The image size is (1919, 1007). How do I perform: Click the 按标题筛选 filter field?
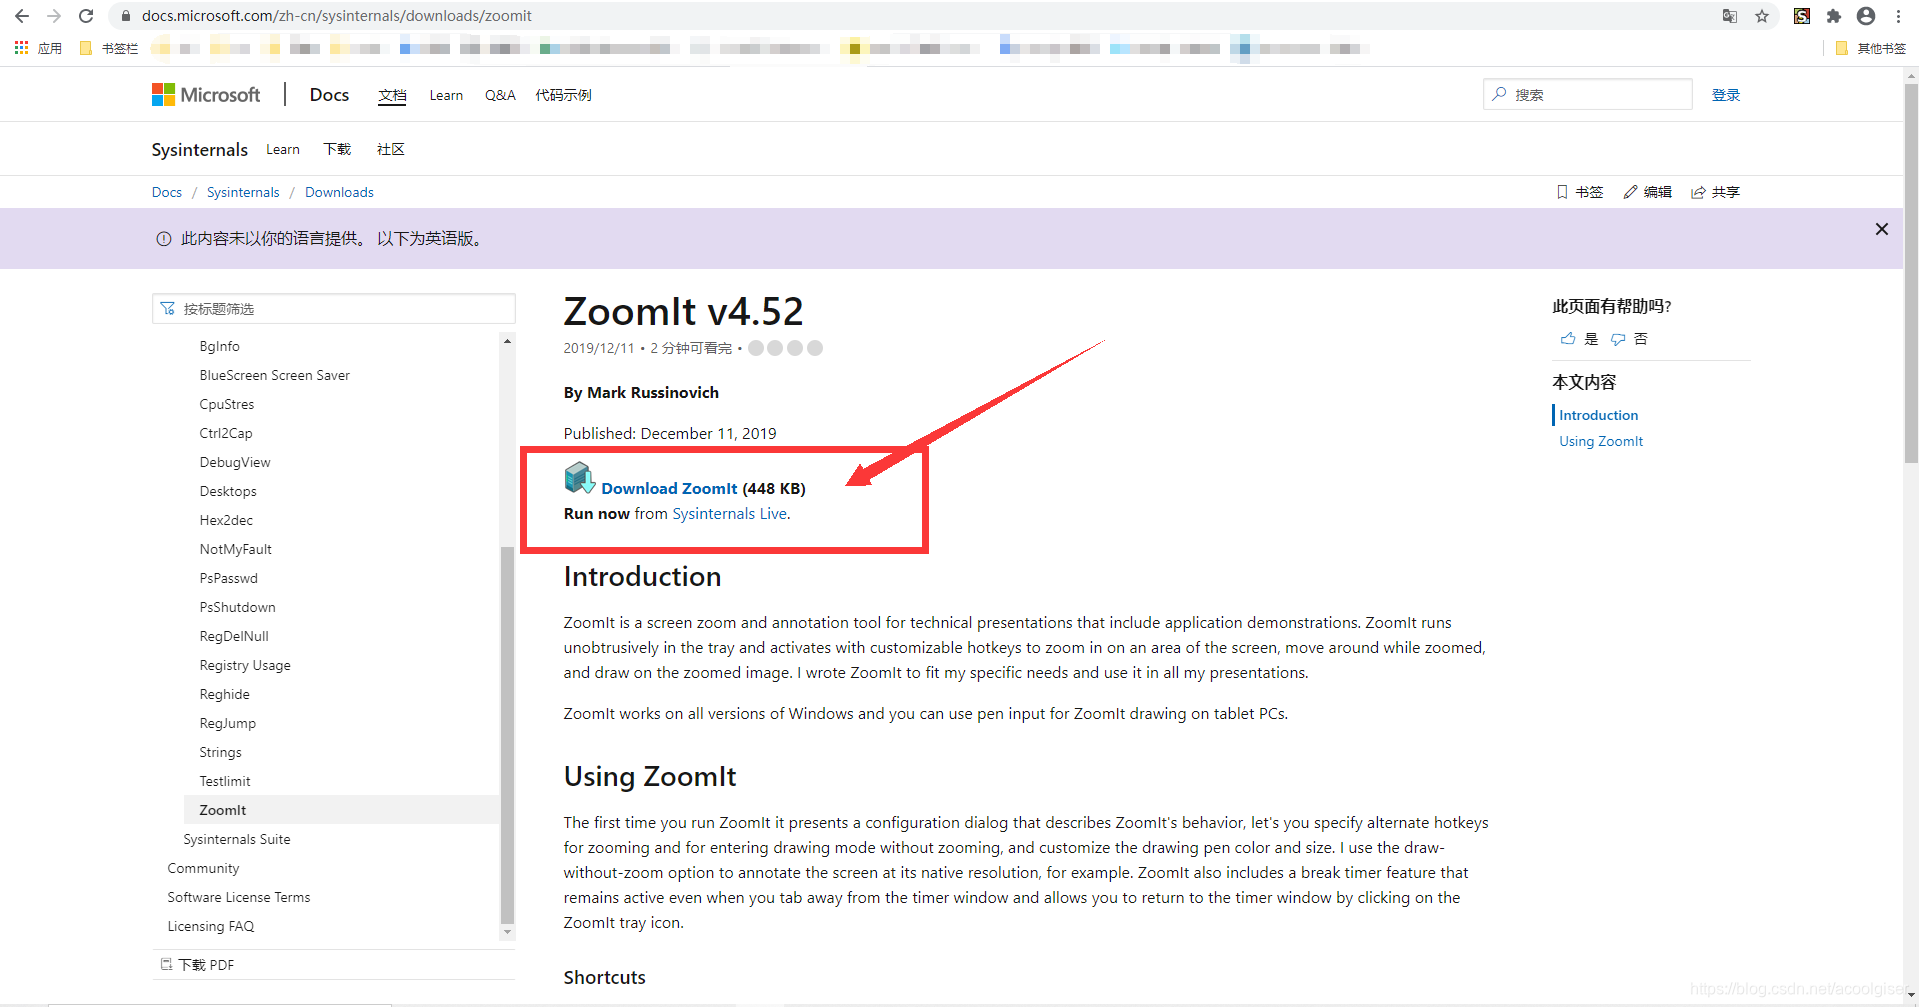[334, 308]
